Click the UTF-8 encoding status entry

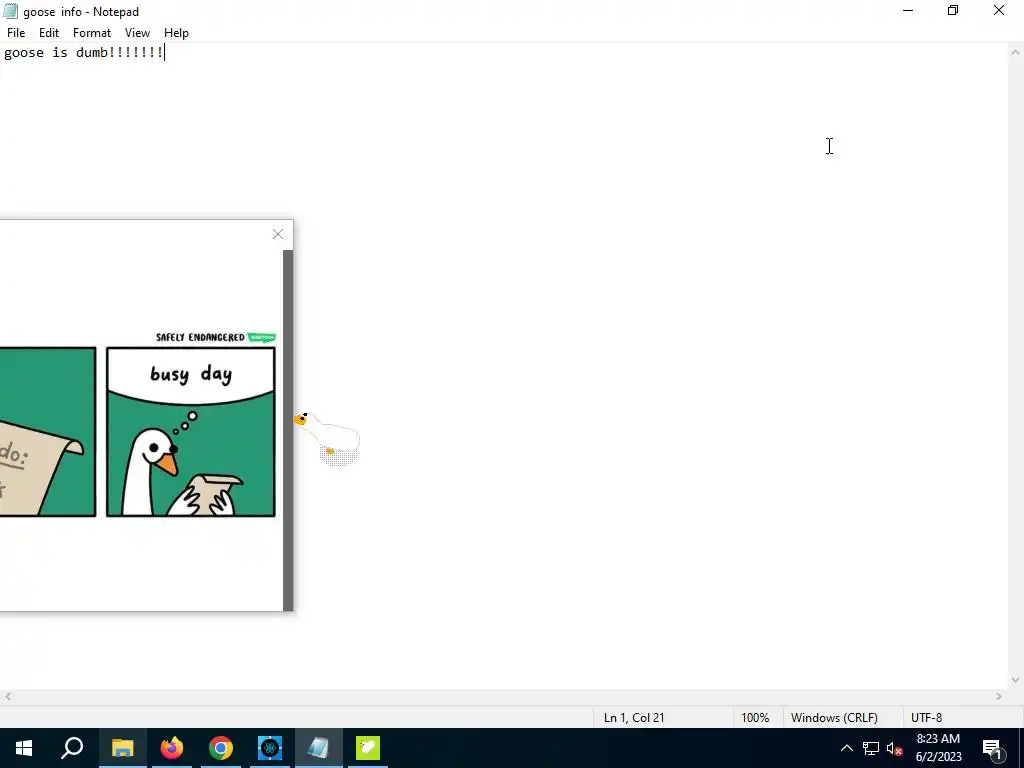(926, 717)
